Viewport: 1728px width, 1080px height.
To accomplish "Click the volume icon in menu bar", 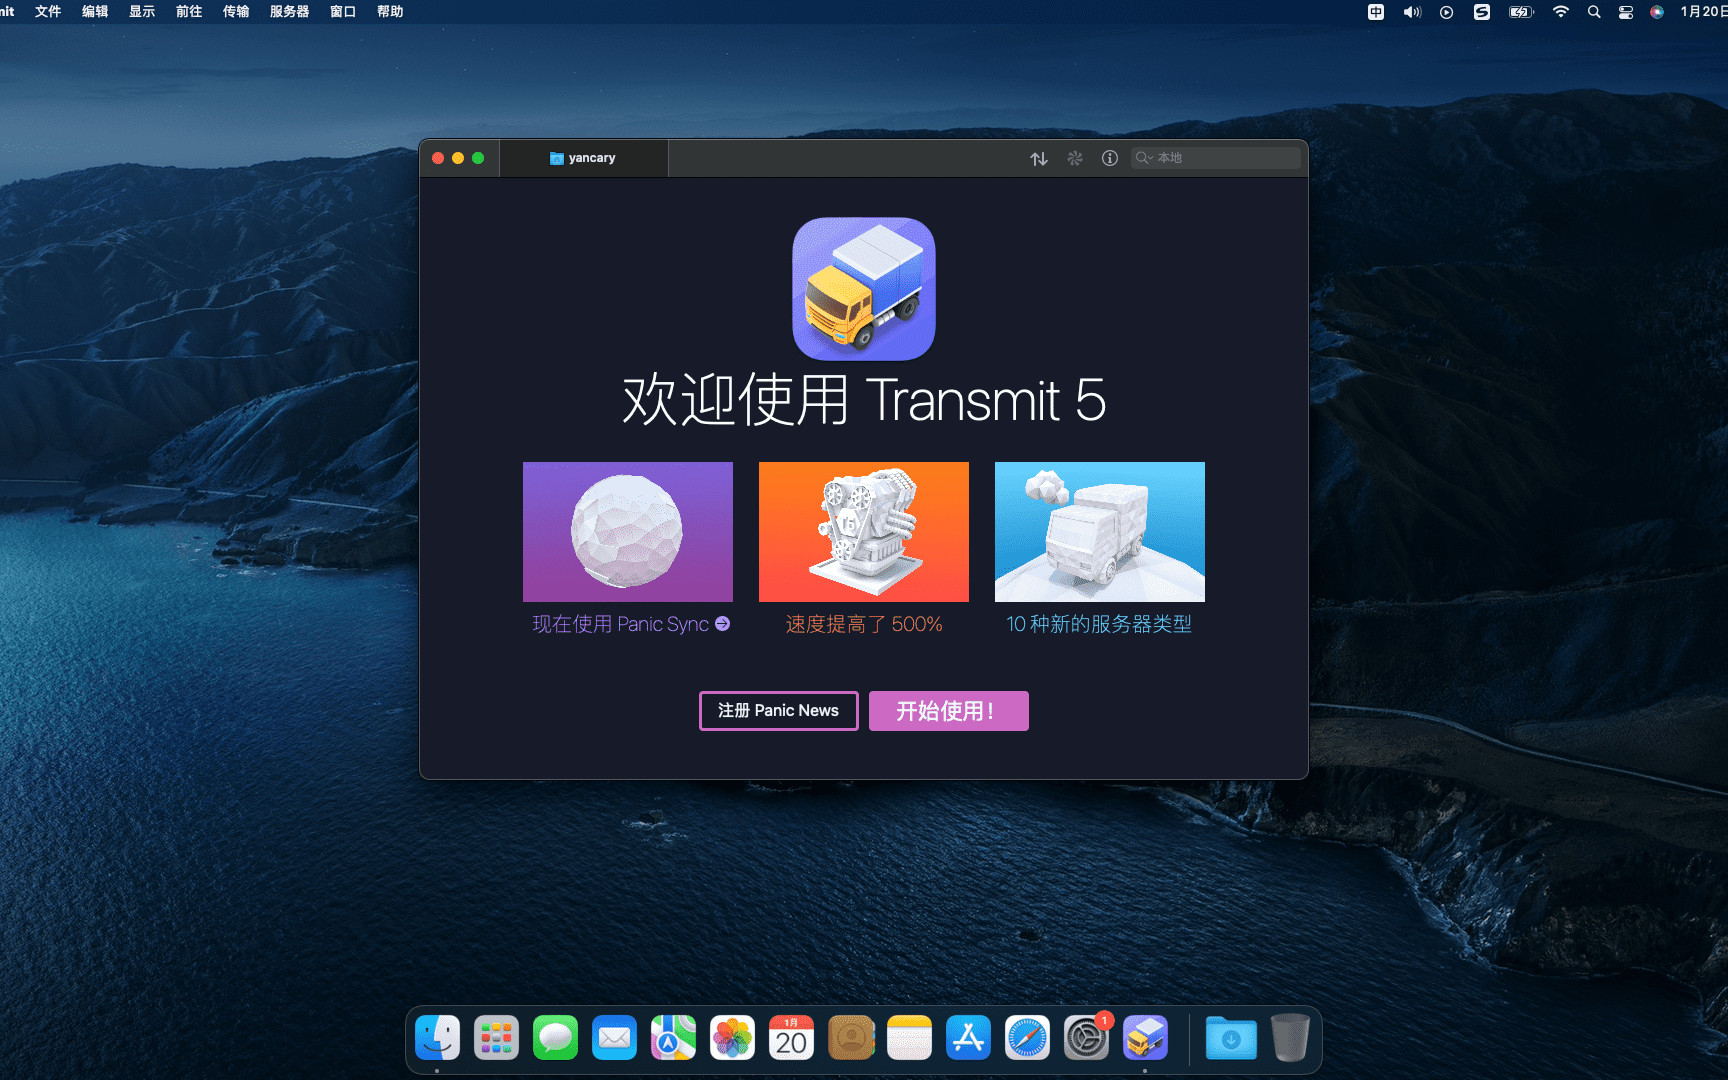I will [x=1412, y=12].
